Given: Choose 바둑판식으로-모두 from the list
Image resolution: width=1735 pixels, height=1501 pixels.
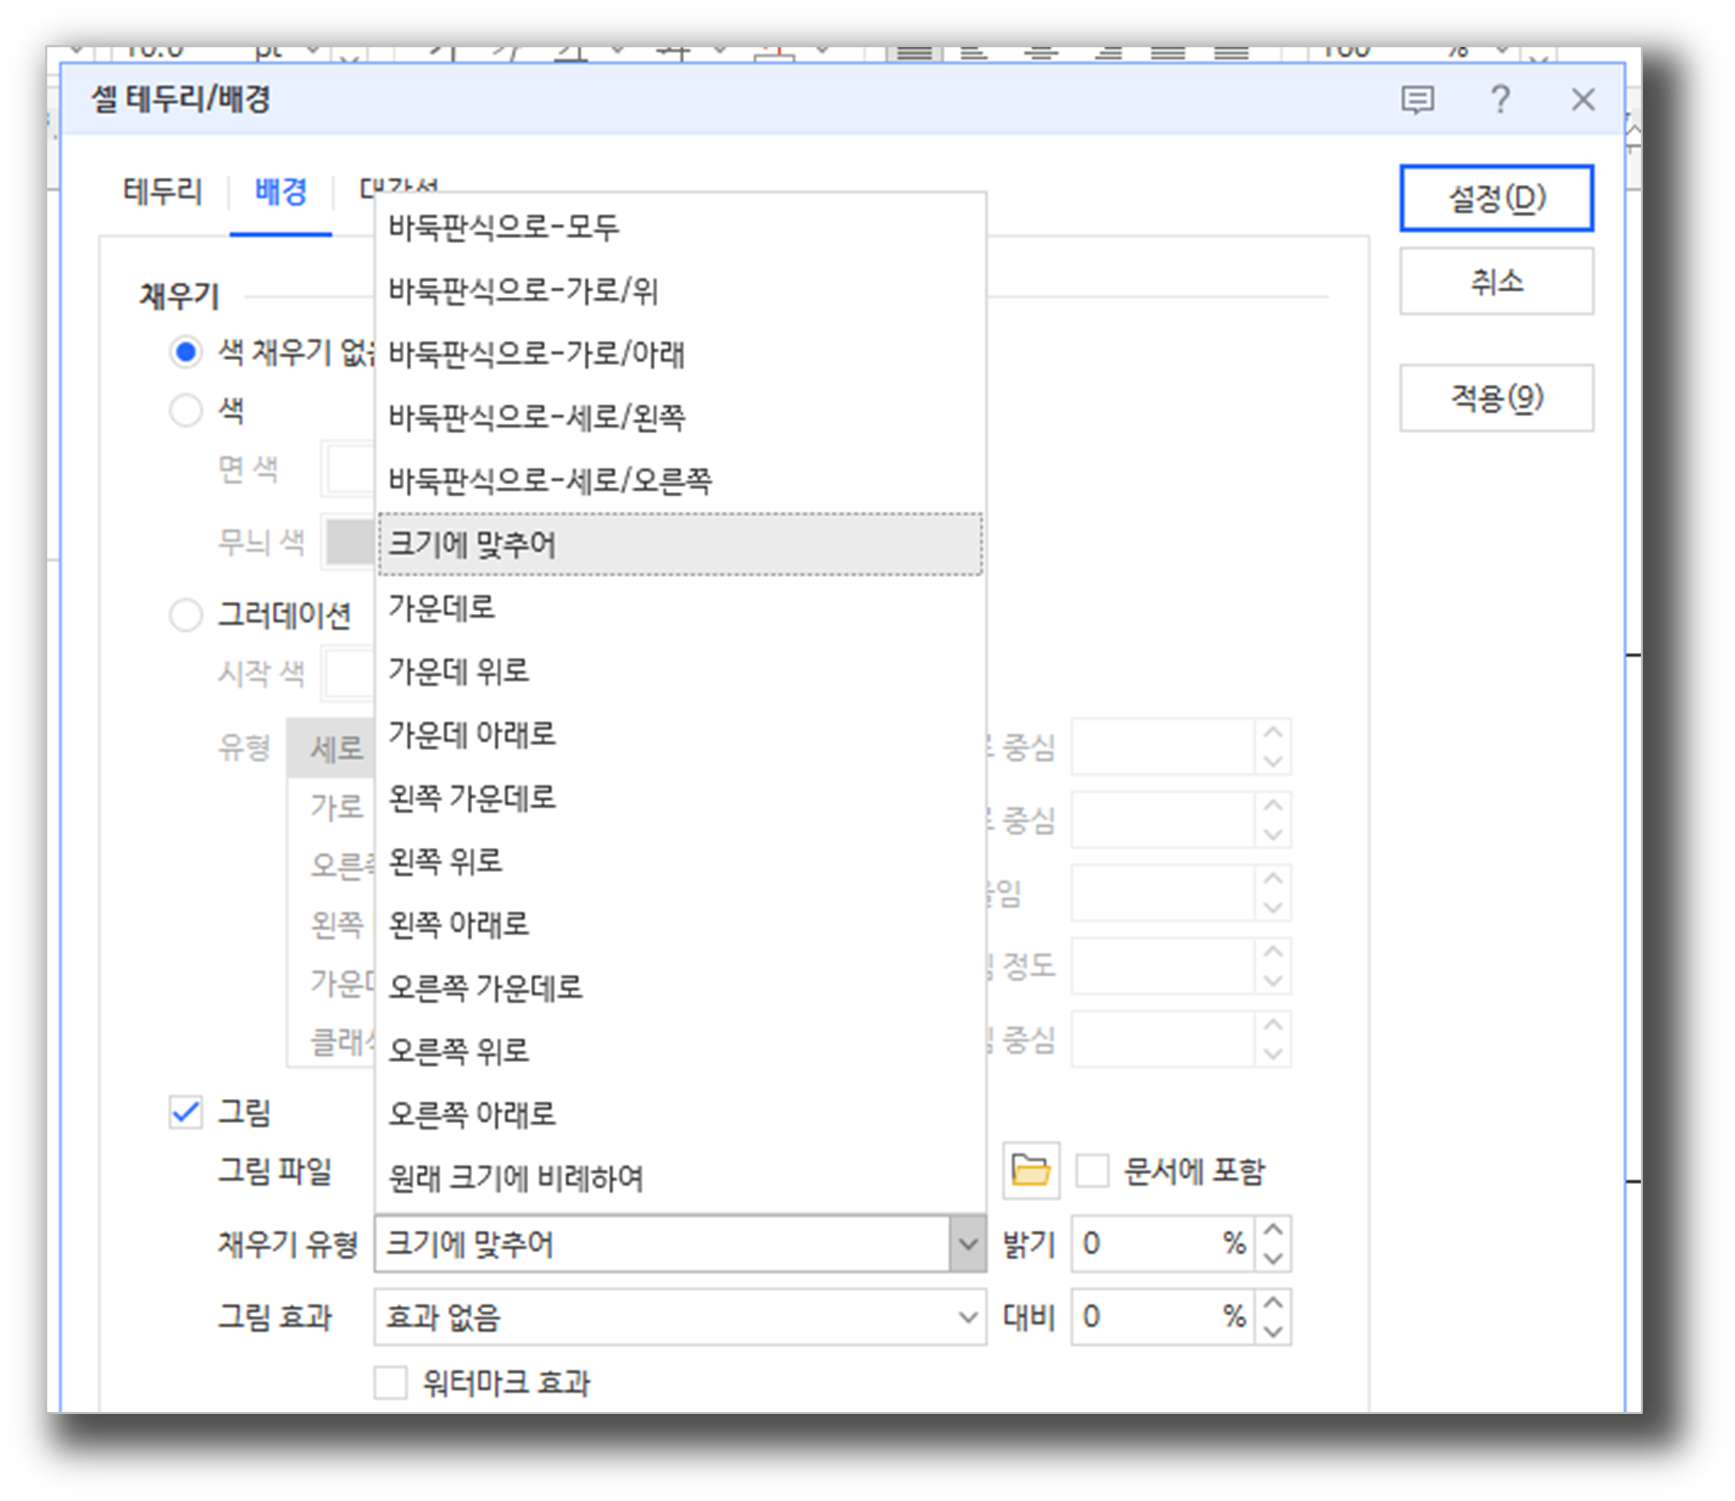Looking at the screenshot, I should 680,227.
